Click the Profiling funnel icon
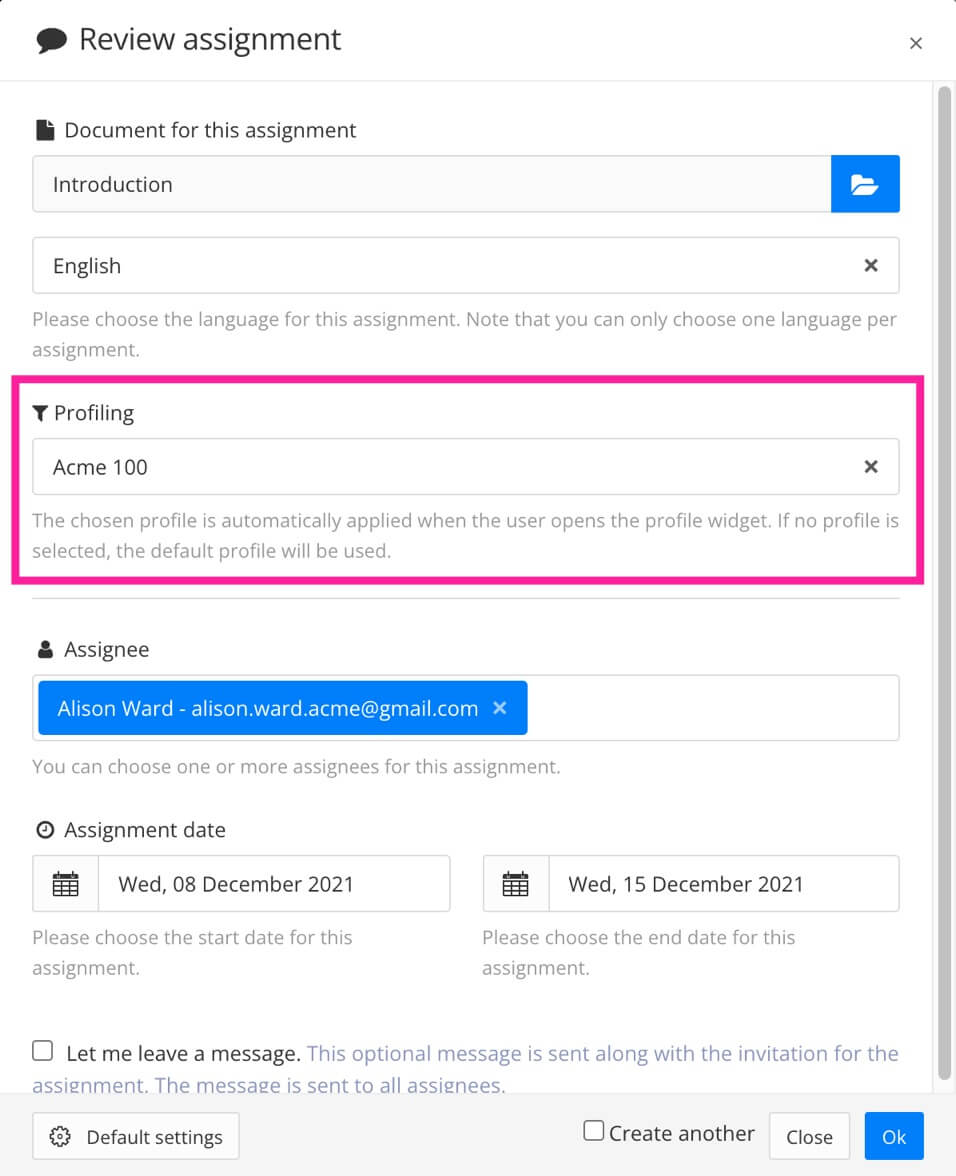 (41, 412)
